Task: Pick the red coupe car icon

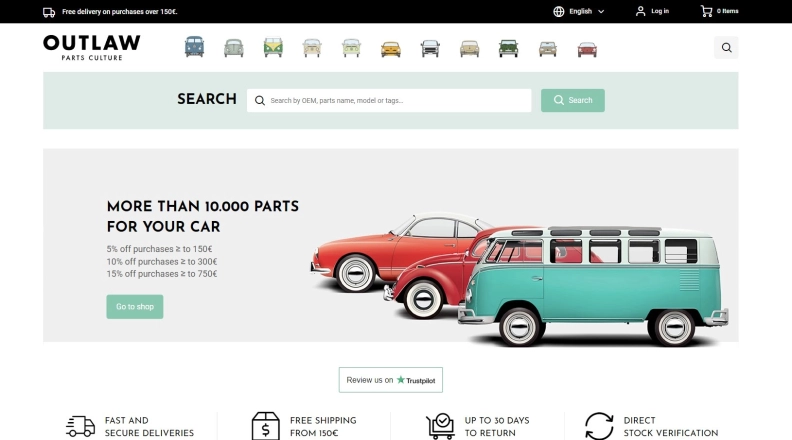Action: point(587,50)
